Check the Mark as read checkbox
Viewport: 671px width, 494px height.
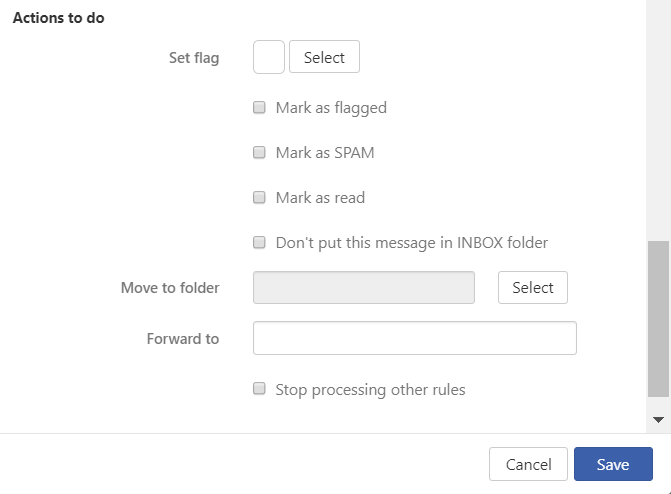click(259, 197)
